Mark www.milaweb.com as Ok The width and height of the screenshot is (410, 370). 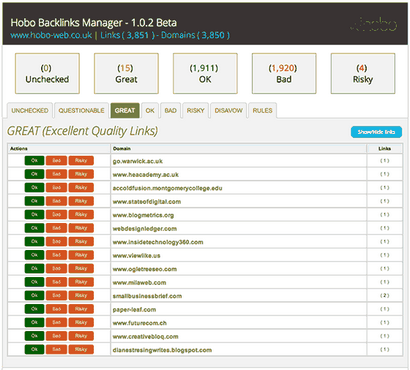[x=34, y=282]
